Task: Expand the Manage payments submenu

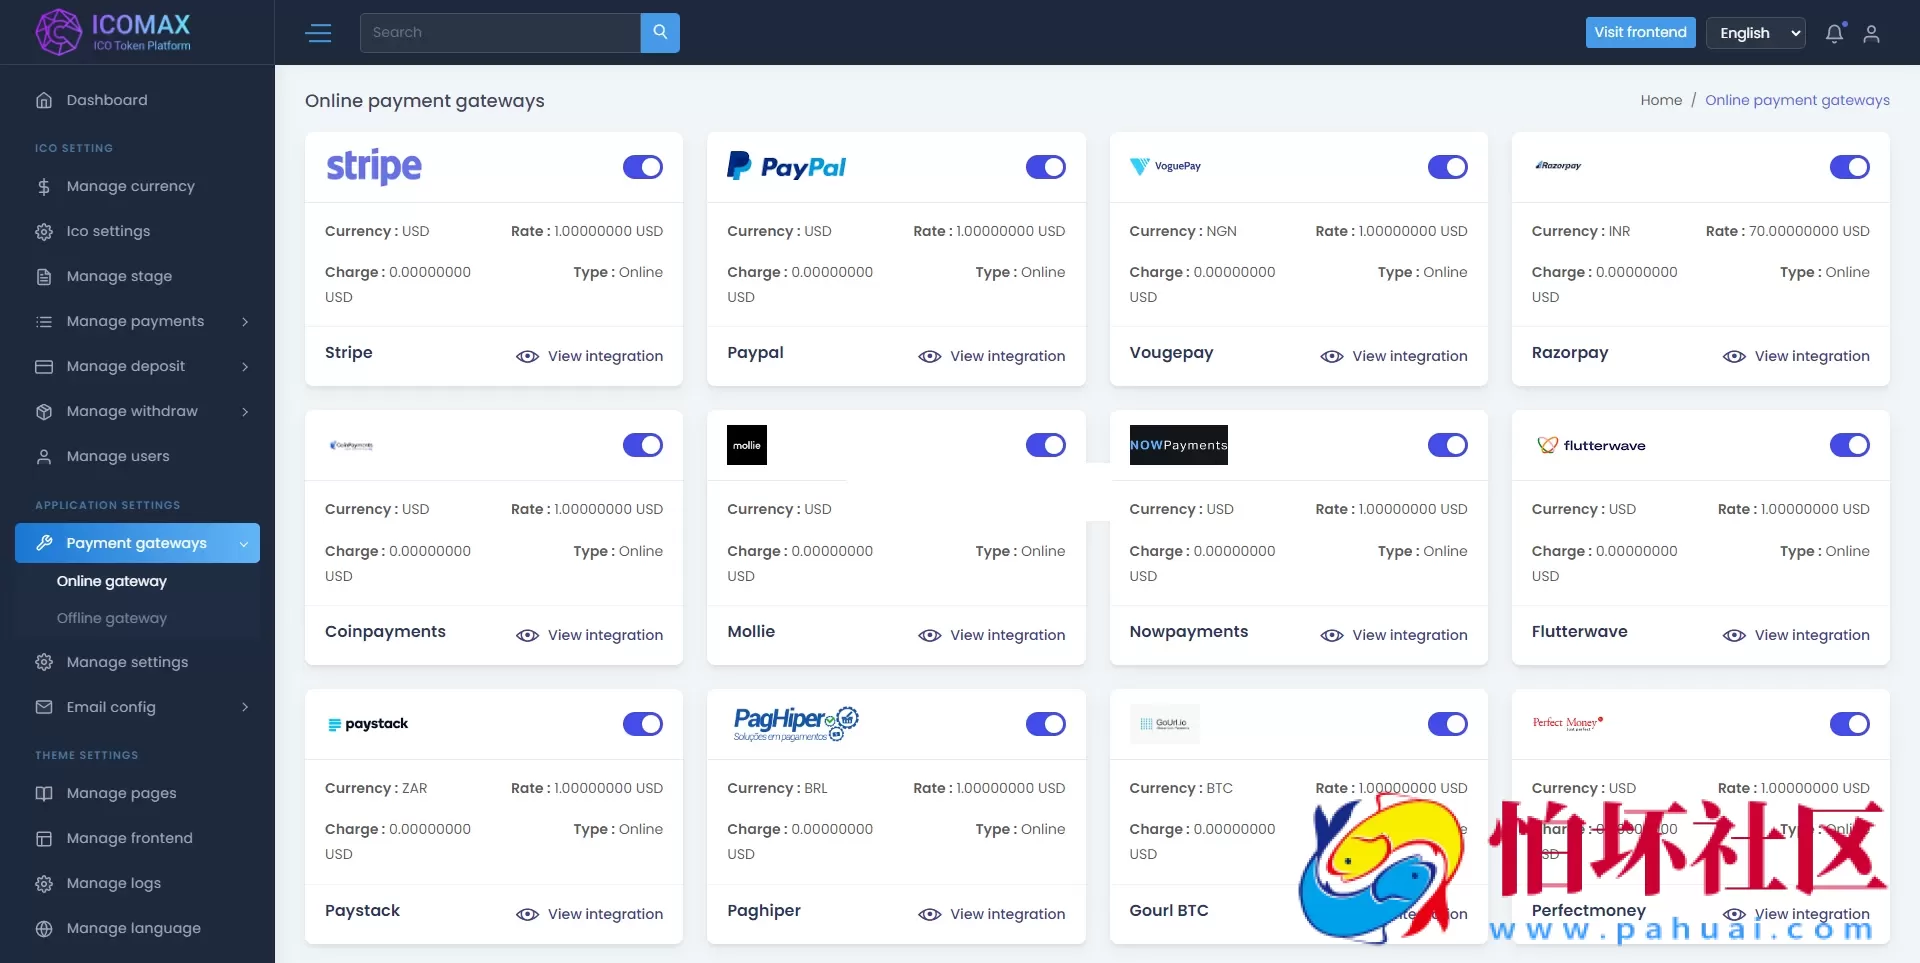Action: (245, 321)
